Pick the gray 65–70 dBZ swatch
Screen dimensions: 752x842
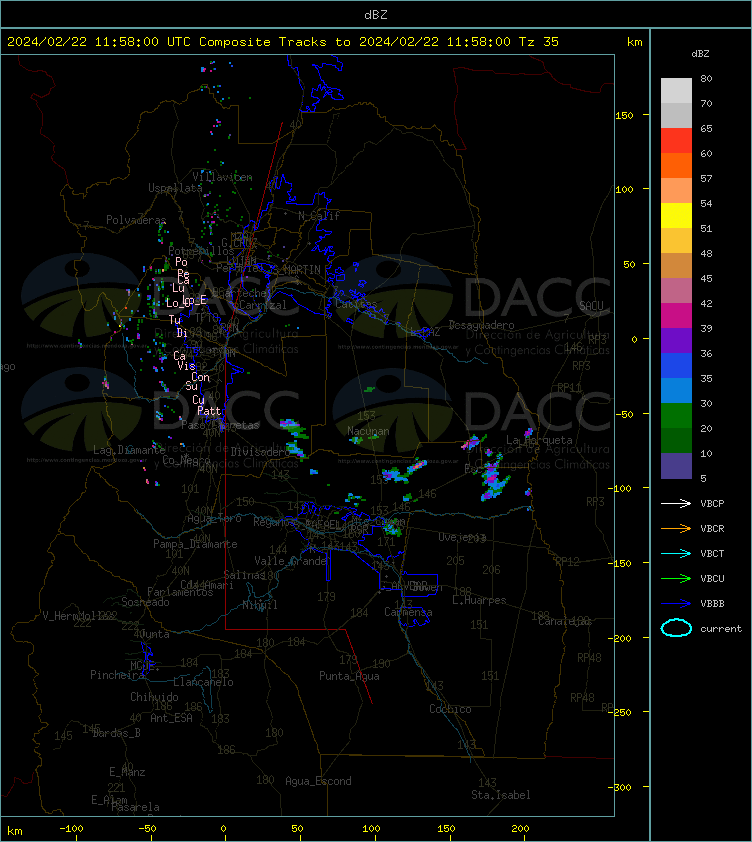[x=676, y=115]
